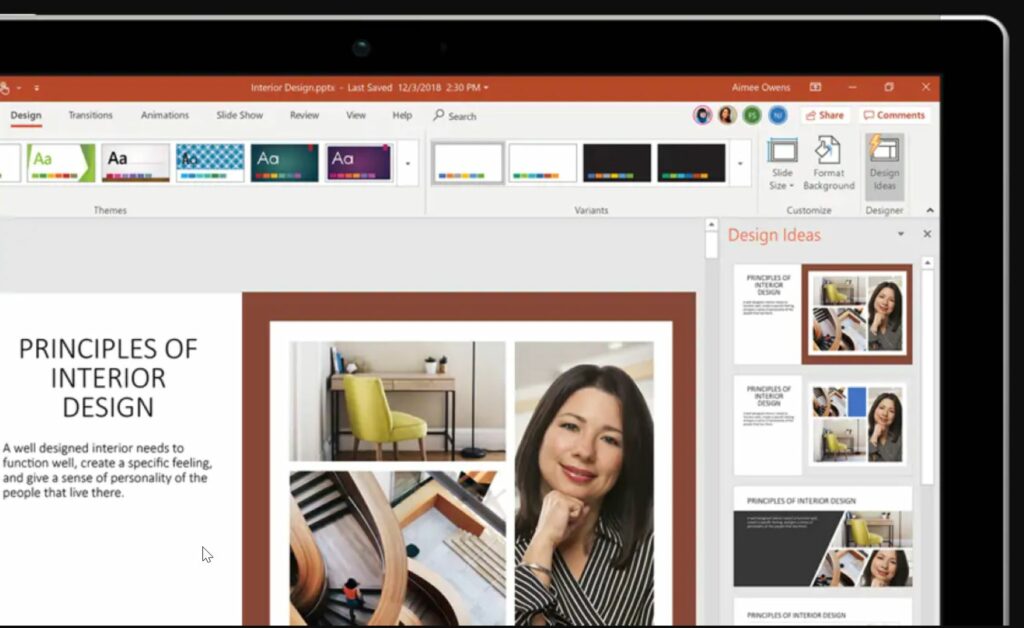Select the second white variant thumbnail
The height and width of the screenshot is (628, 1024).
coord(543,163)
